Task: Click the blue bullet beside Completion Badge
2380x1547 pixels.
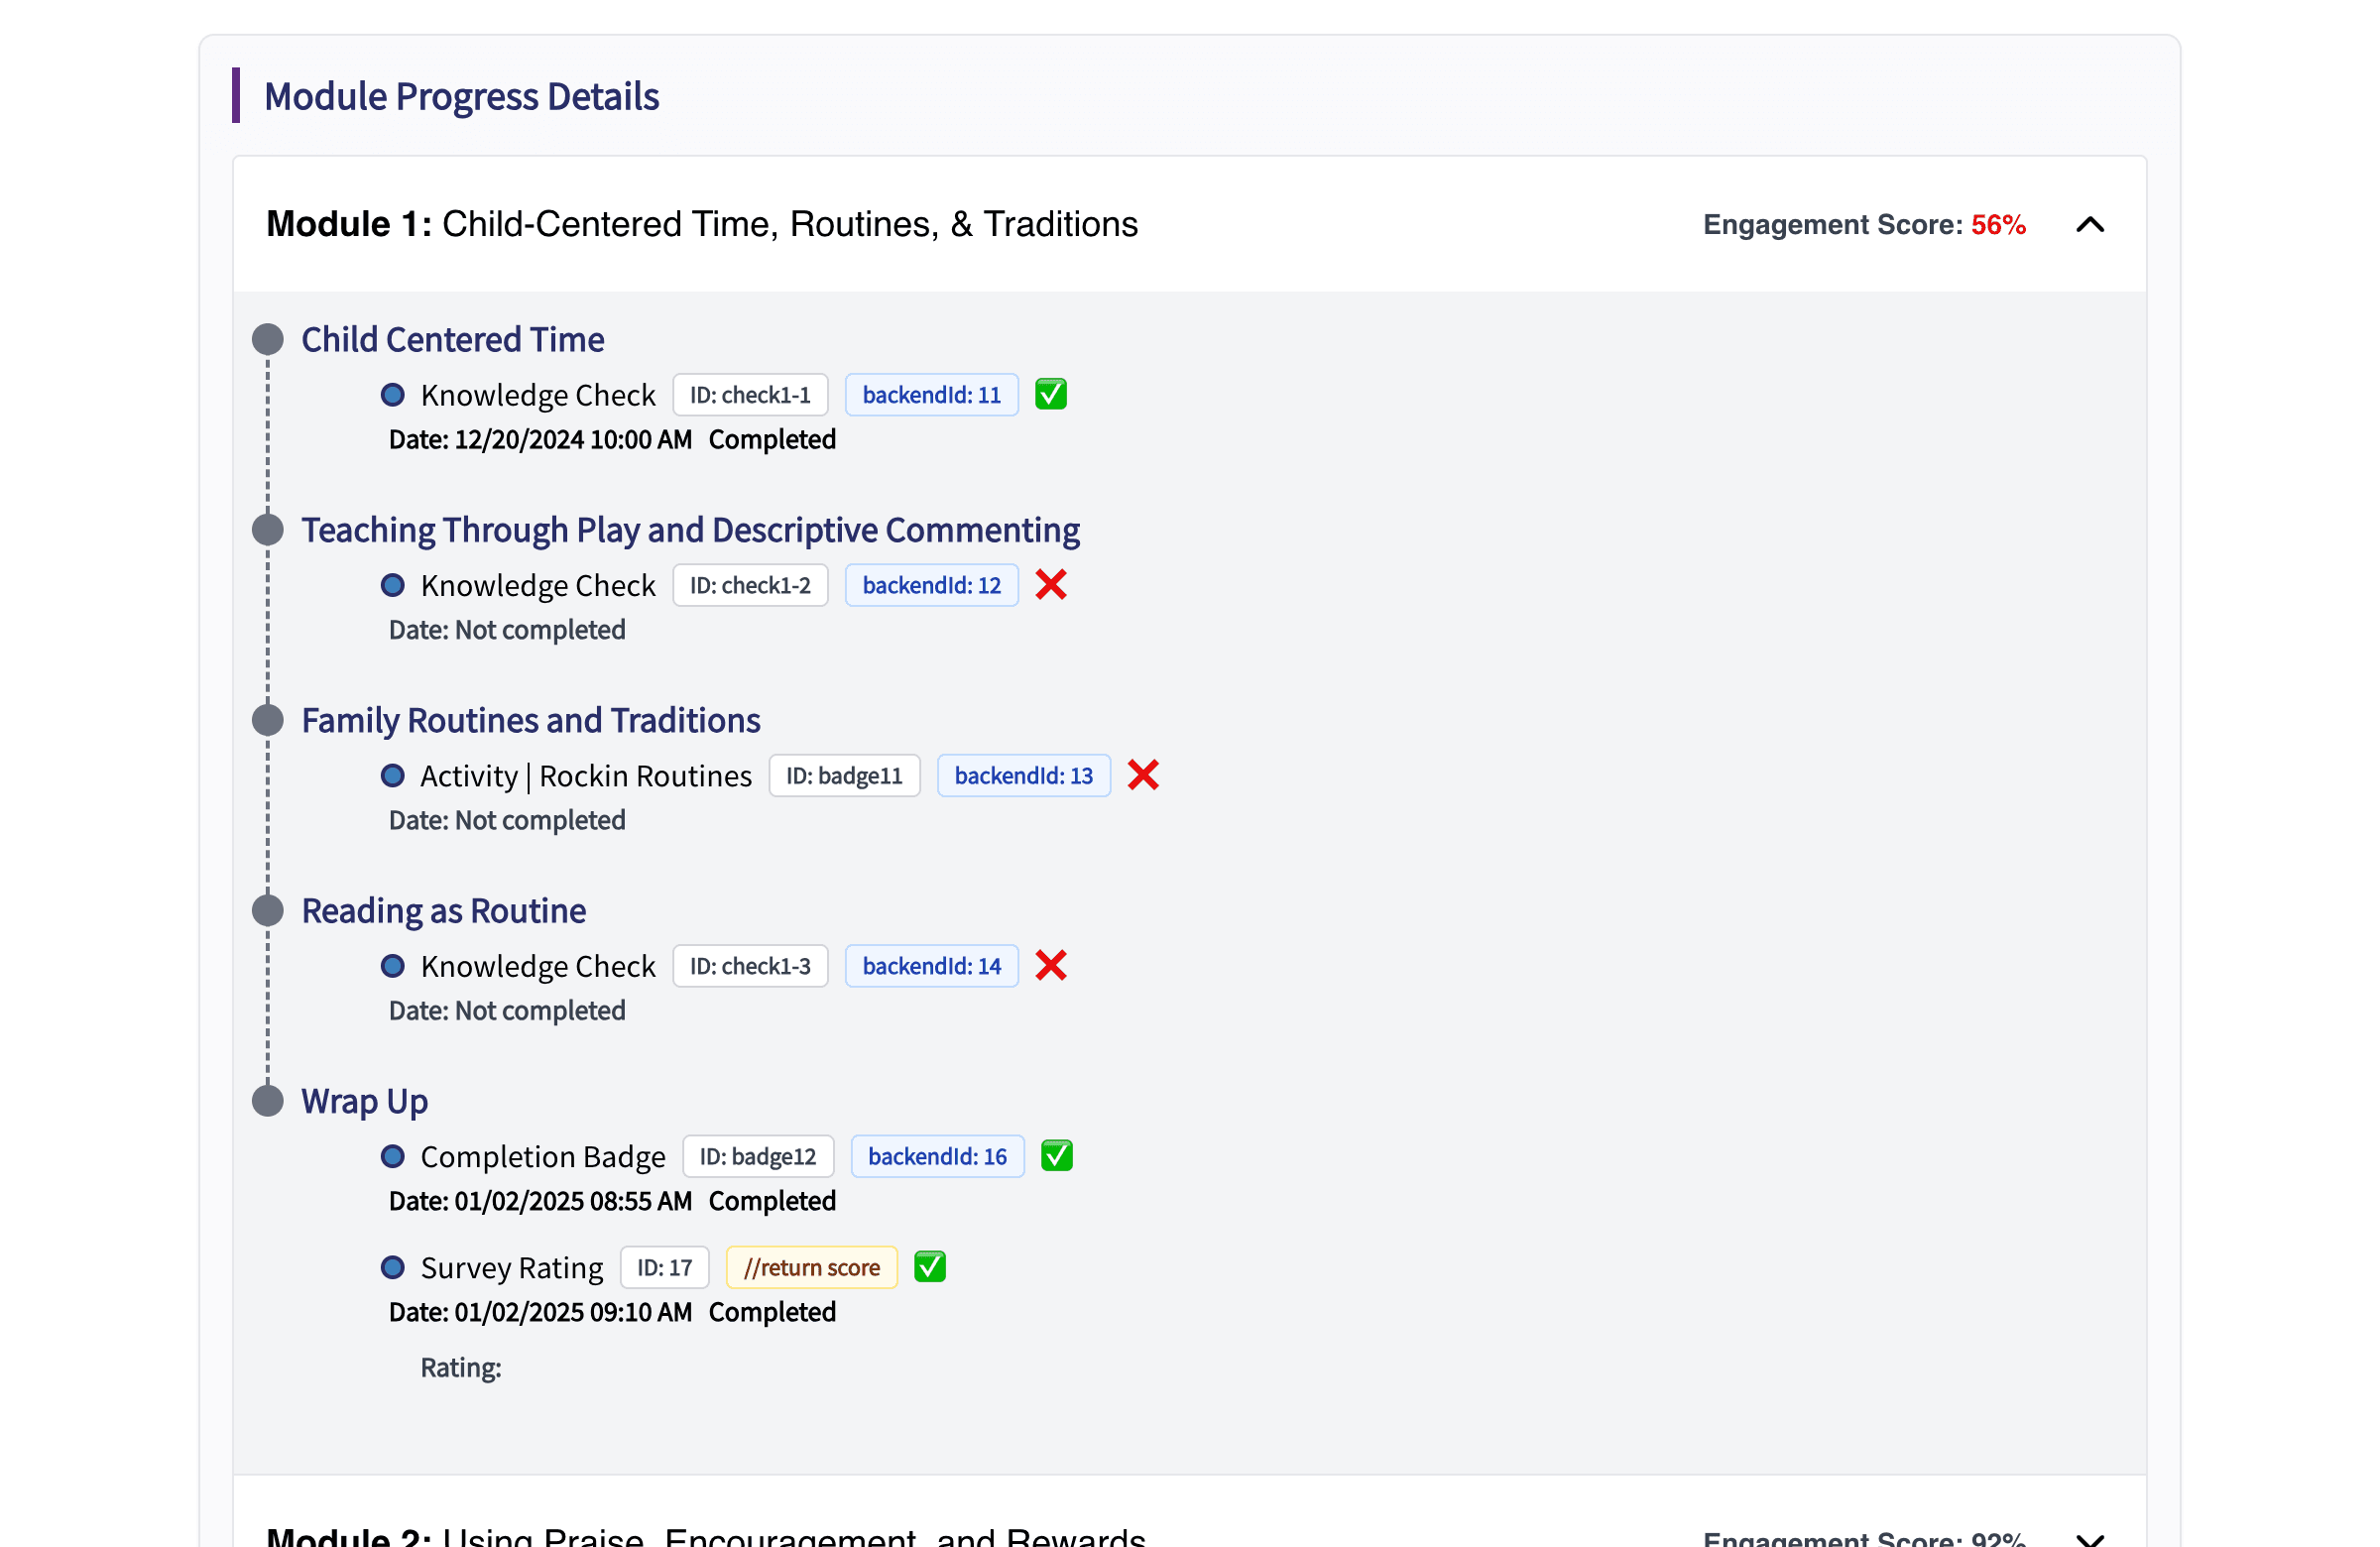Action: [x=393, y=1156]
